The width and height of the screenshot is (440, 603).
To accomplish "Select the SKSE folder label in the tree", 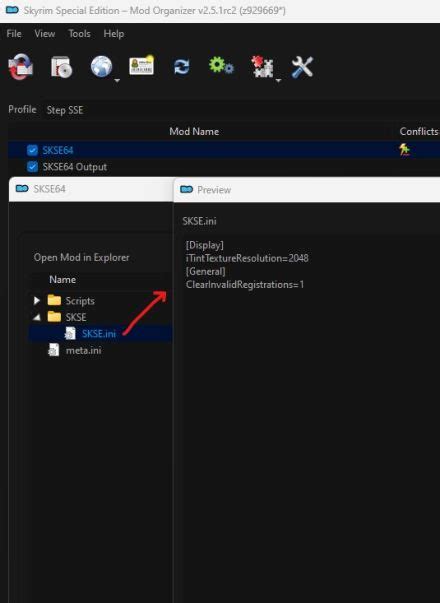I will point(76,317).
